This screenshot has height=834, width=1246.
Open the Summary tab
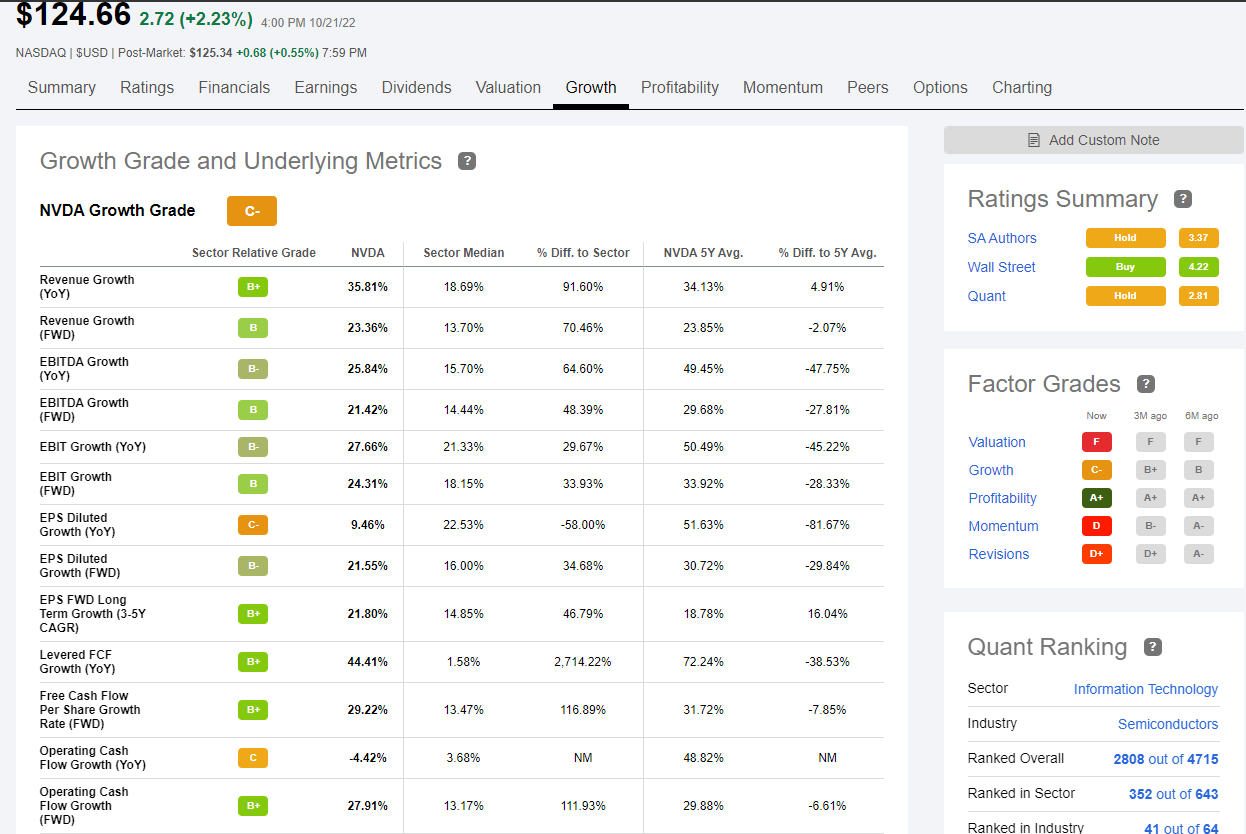[x=62, y=88]
